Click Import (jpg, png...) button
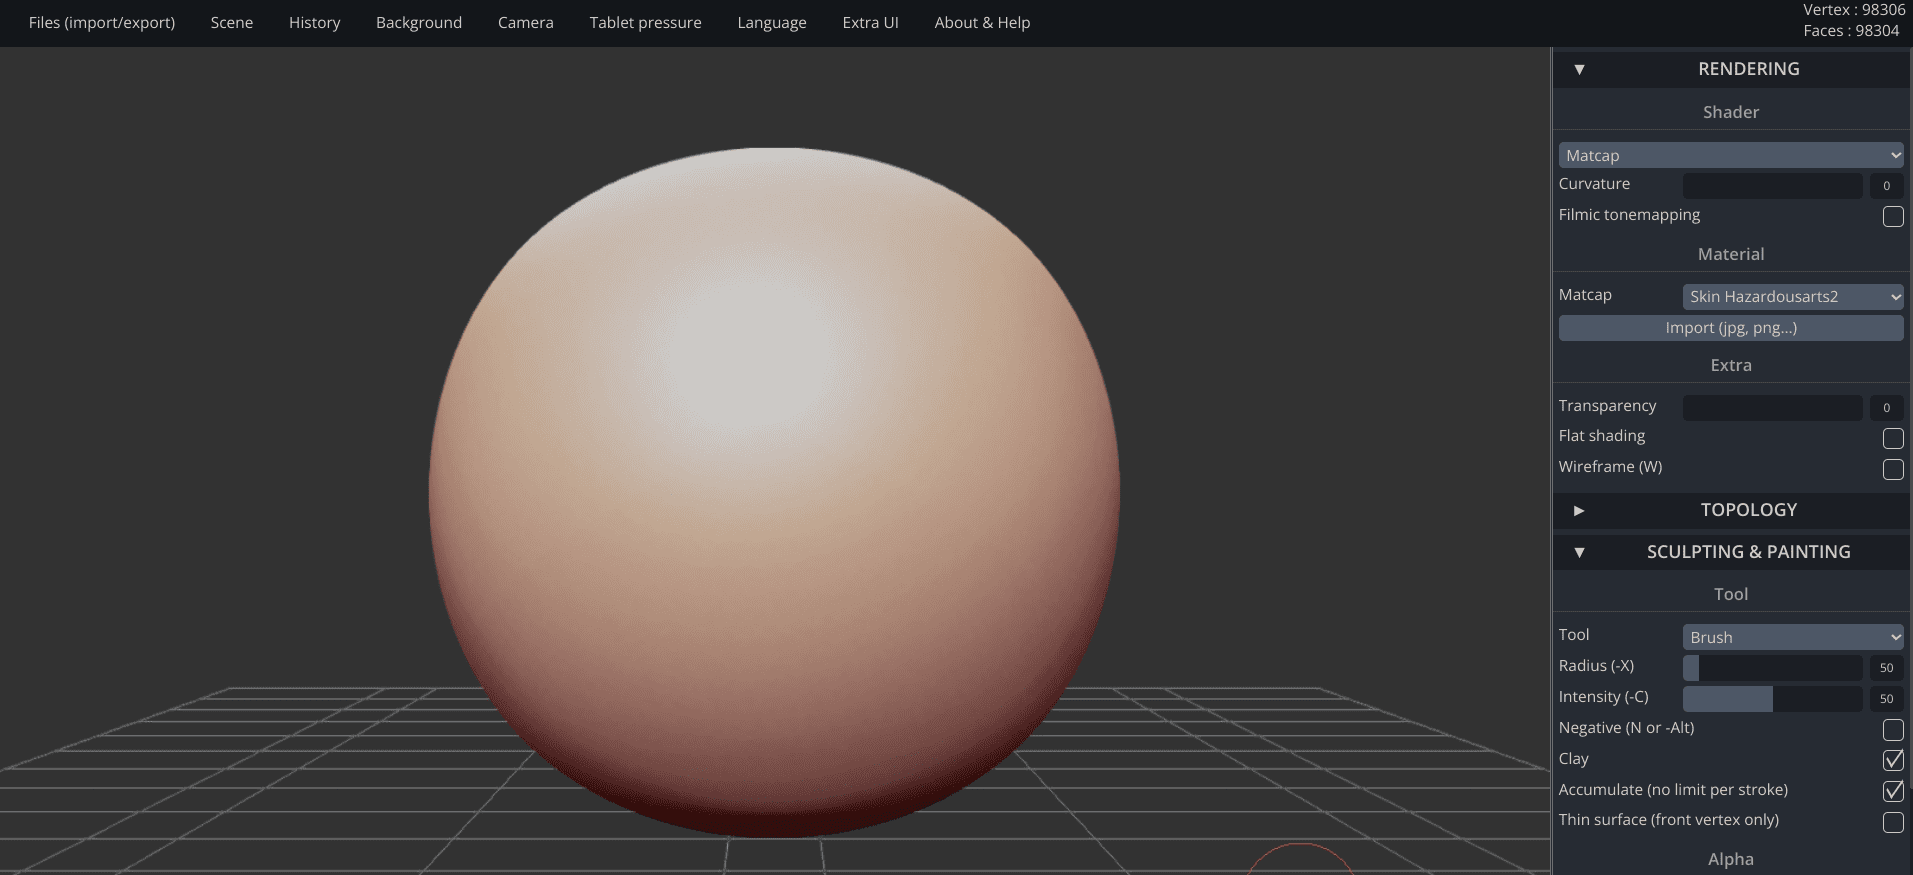1913x875 pixels. point(1731,328)
